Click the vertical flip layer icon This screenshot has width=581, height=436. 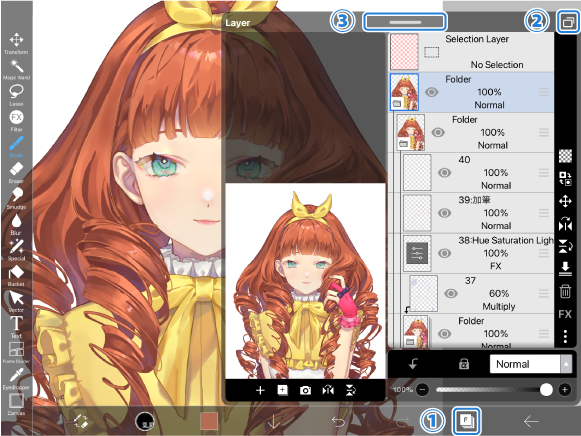click(x=565, y=246)
